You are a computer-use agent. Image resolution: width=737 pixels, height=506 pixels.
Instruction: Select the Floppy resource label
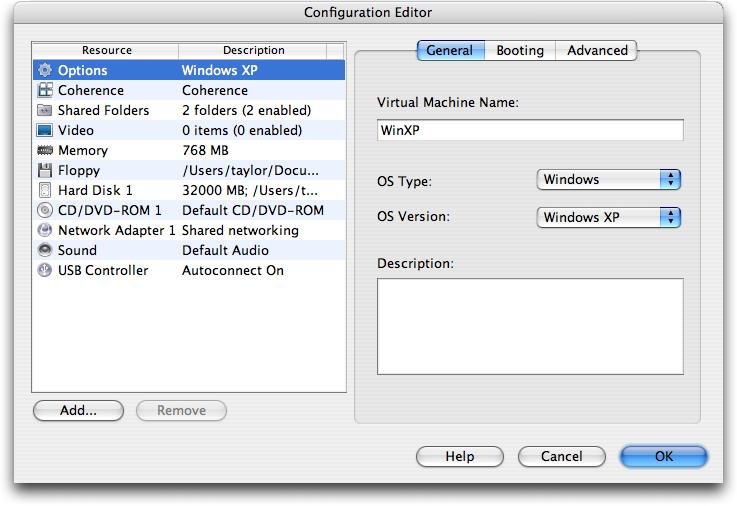pyautogui.click(x=79, y=171)
